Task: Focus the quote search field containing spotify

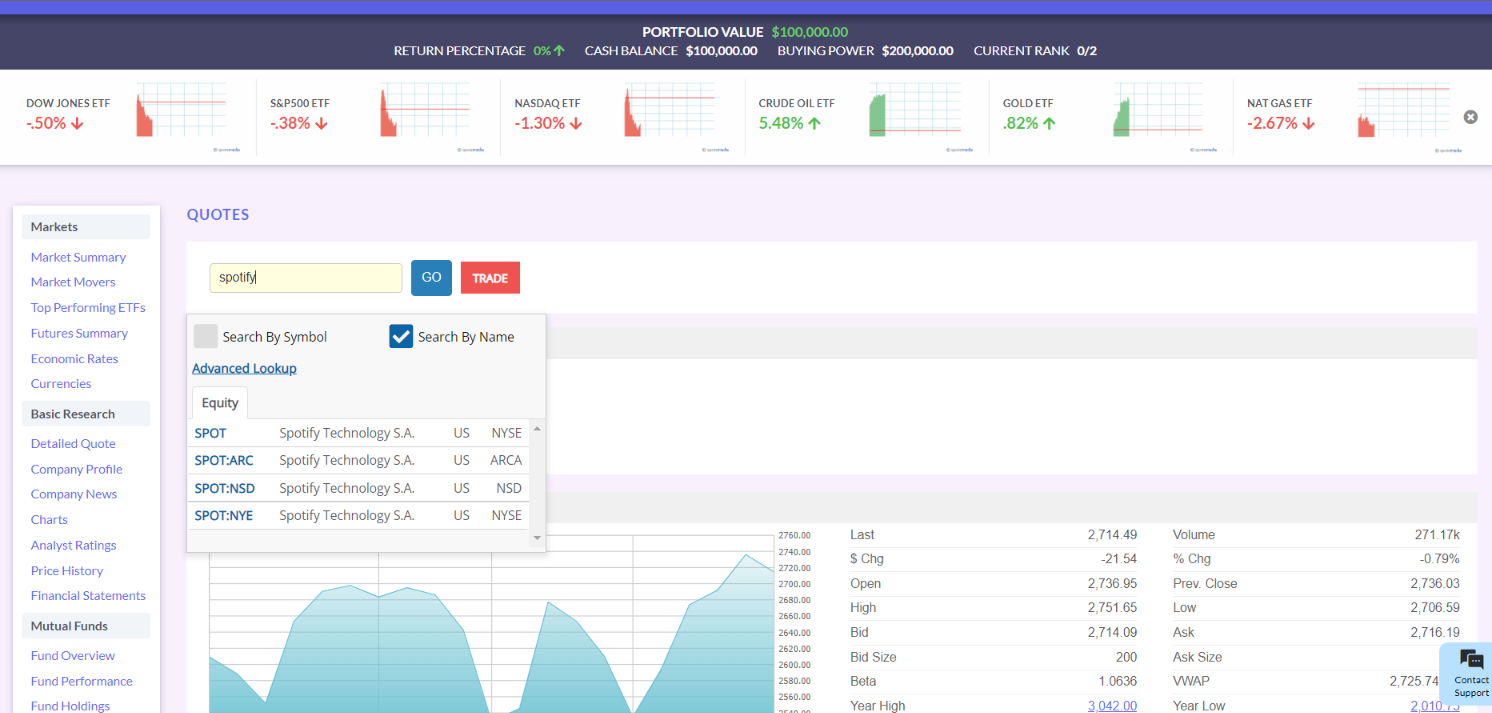Action: (306, 278)
